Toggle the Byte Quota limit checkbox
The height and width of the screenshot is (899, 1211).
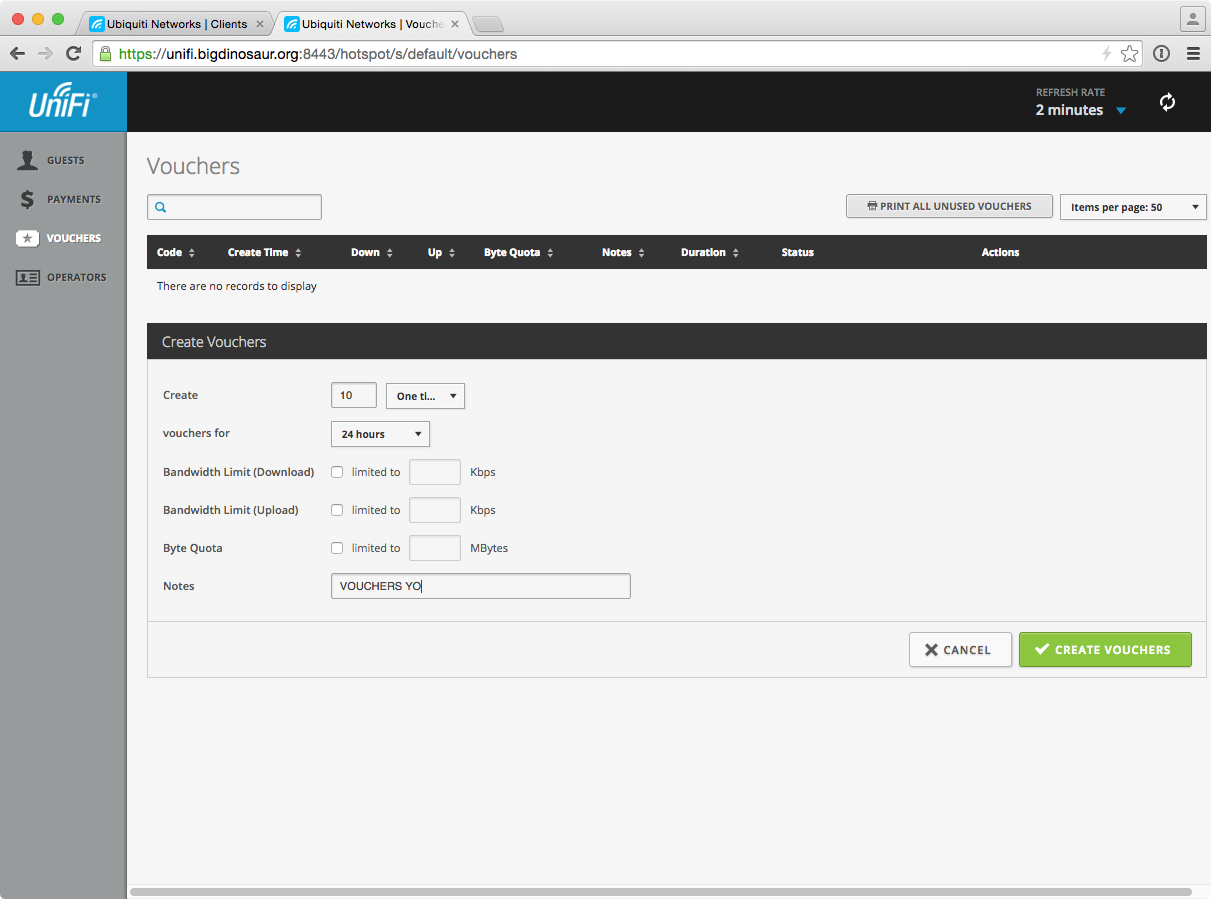coord(337,548)
